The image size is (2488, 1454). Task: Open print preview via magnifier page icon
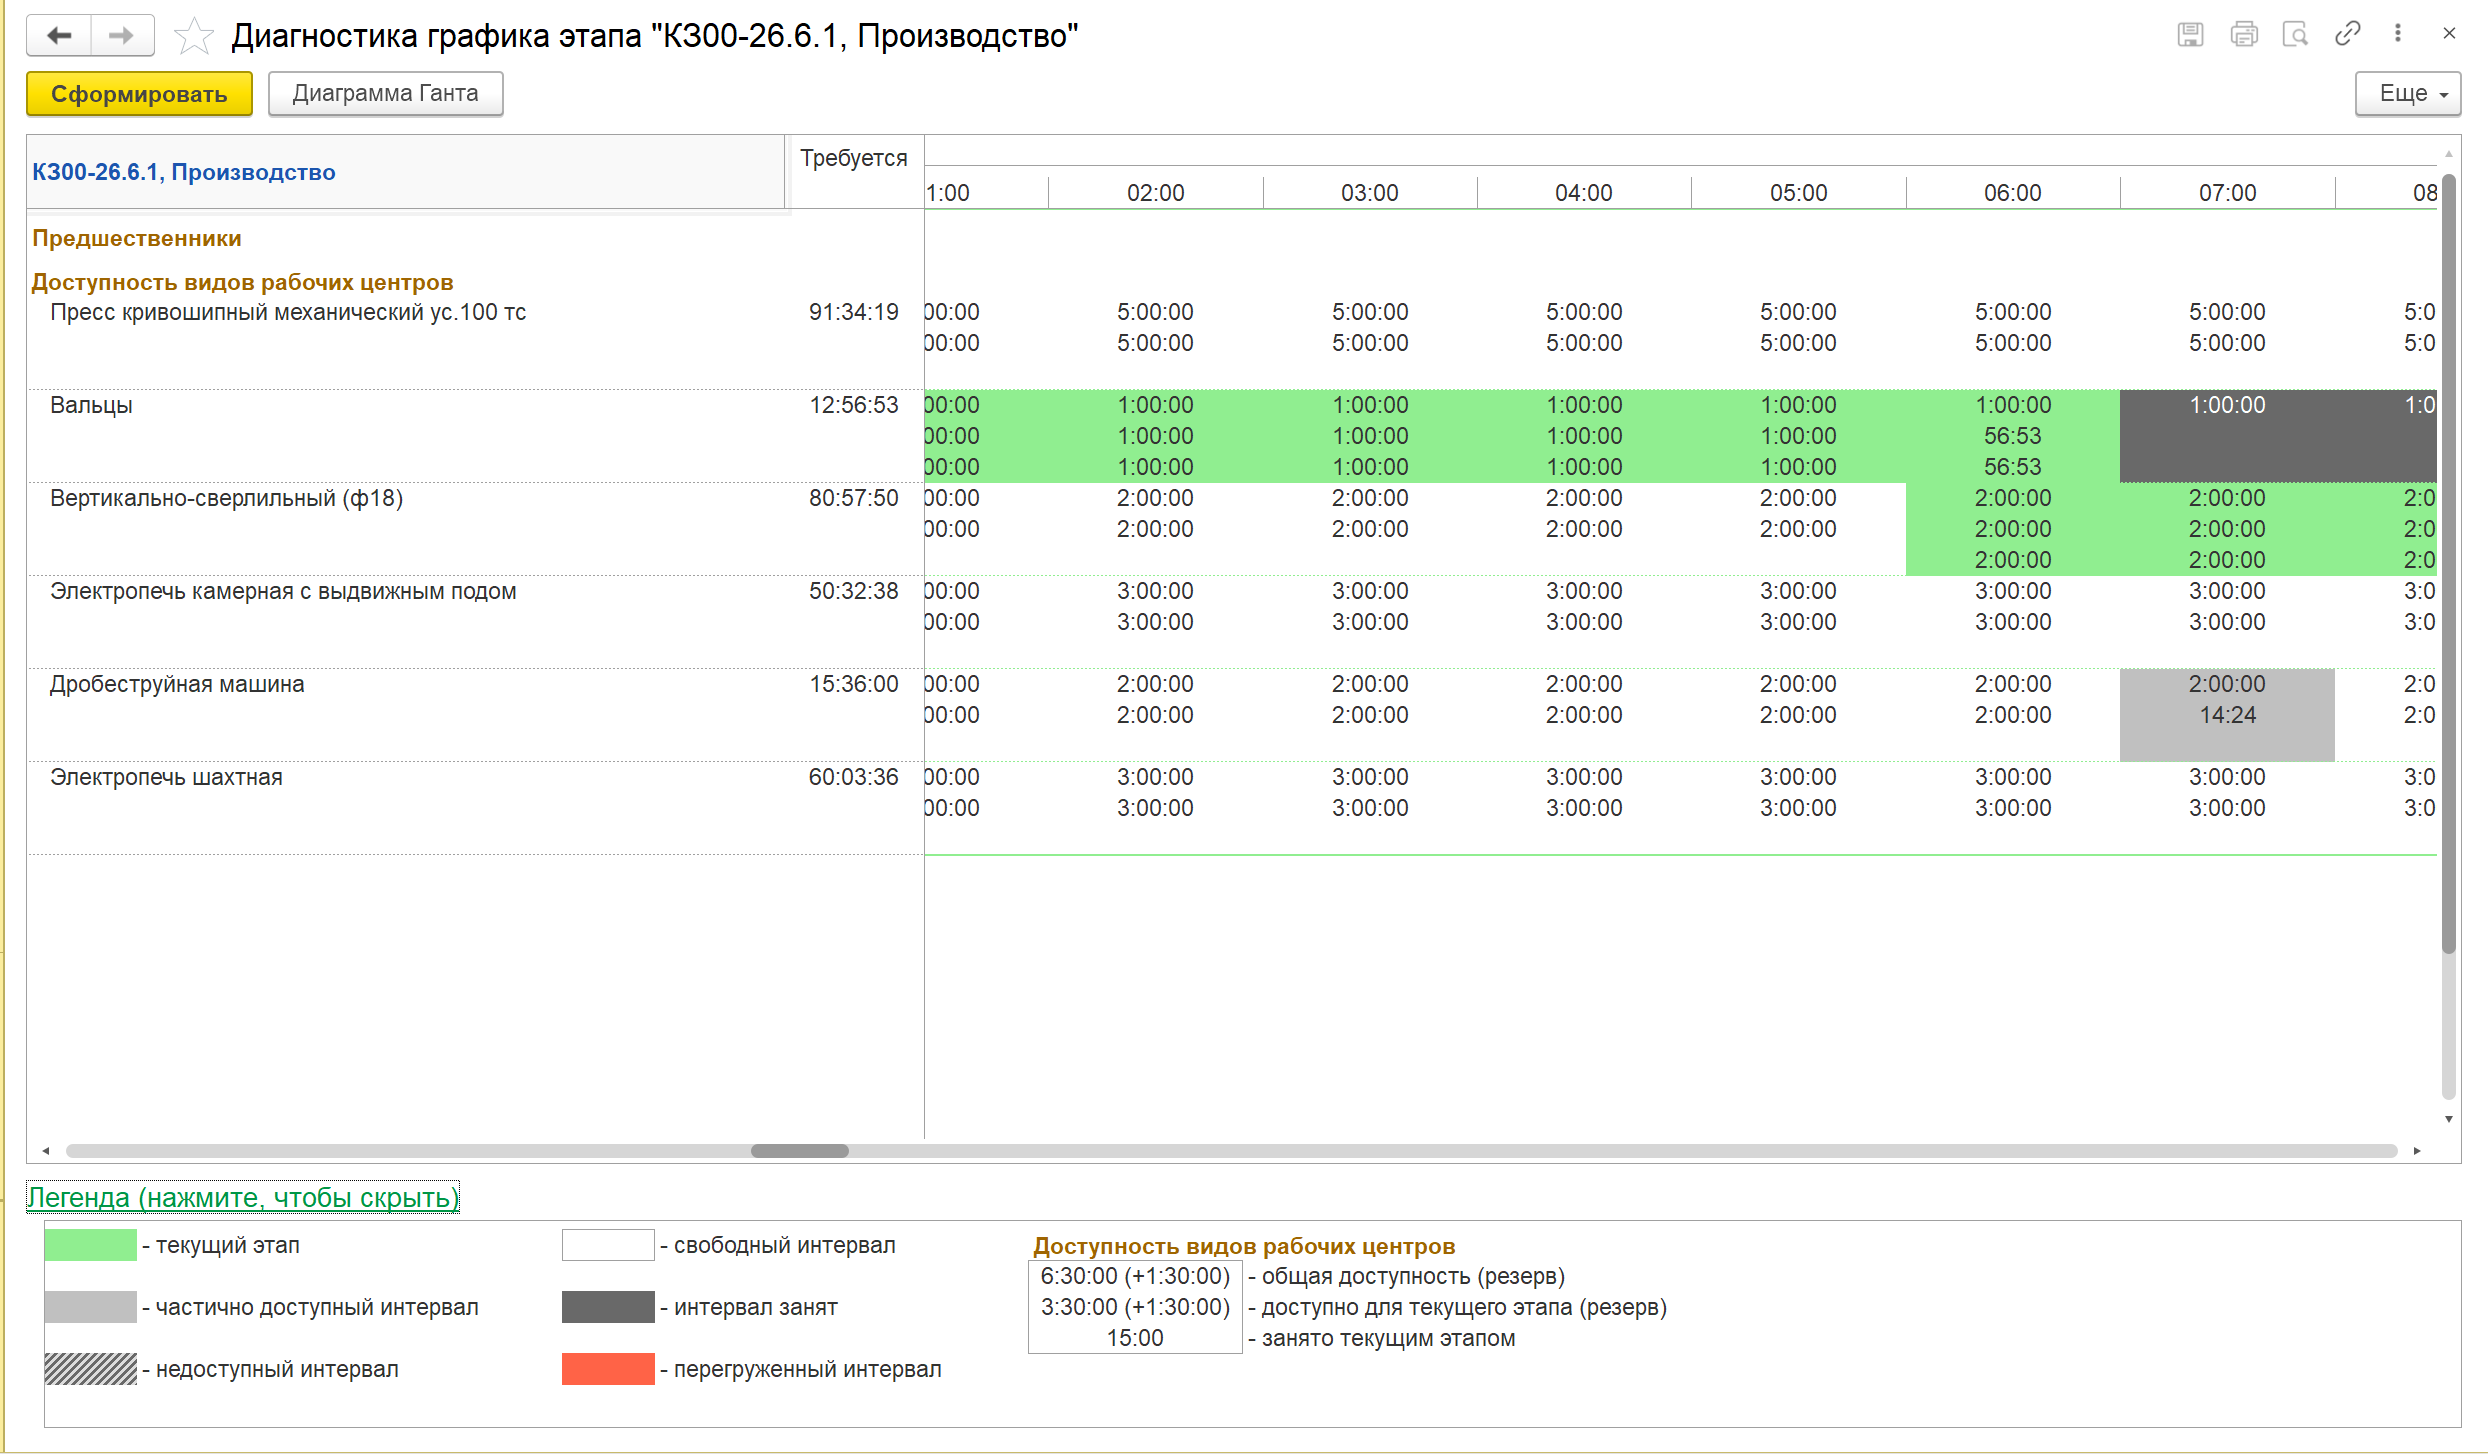2296,35
